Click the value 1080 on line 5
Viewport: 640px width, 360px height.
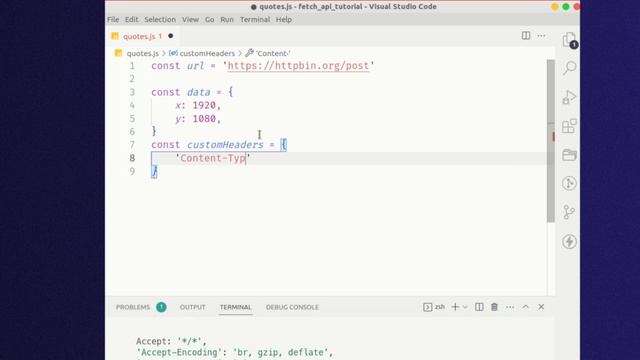click(204, 118)
